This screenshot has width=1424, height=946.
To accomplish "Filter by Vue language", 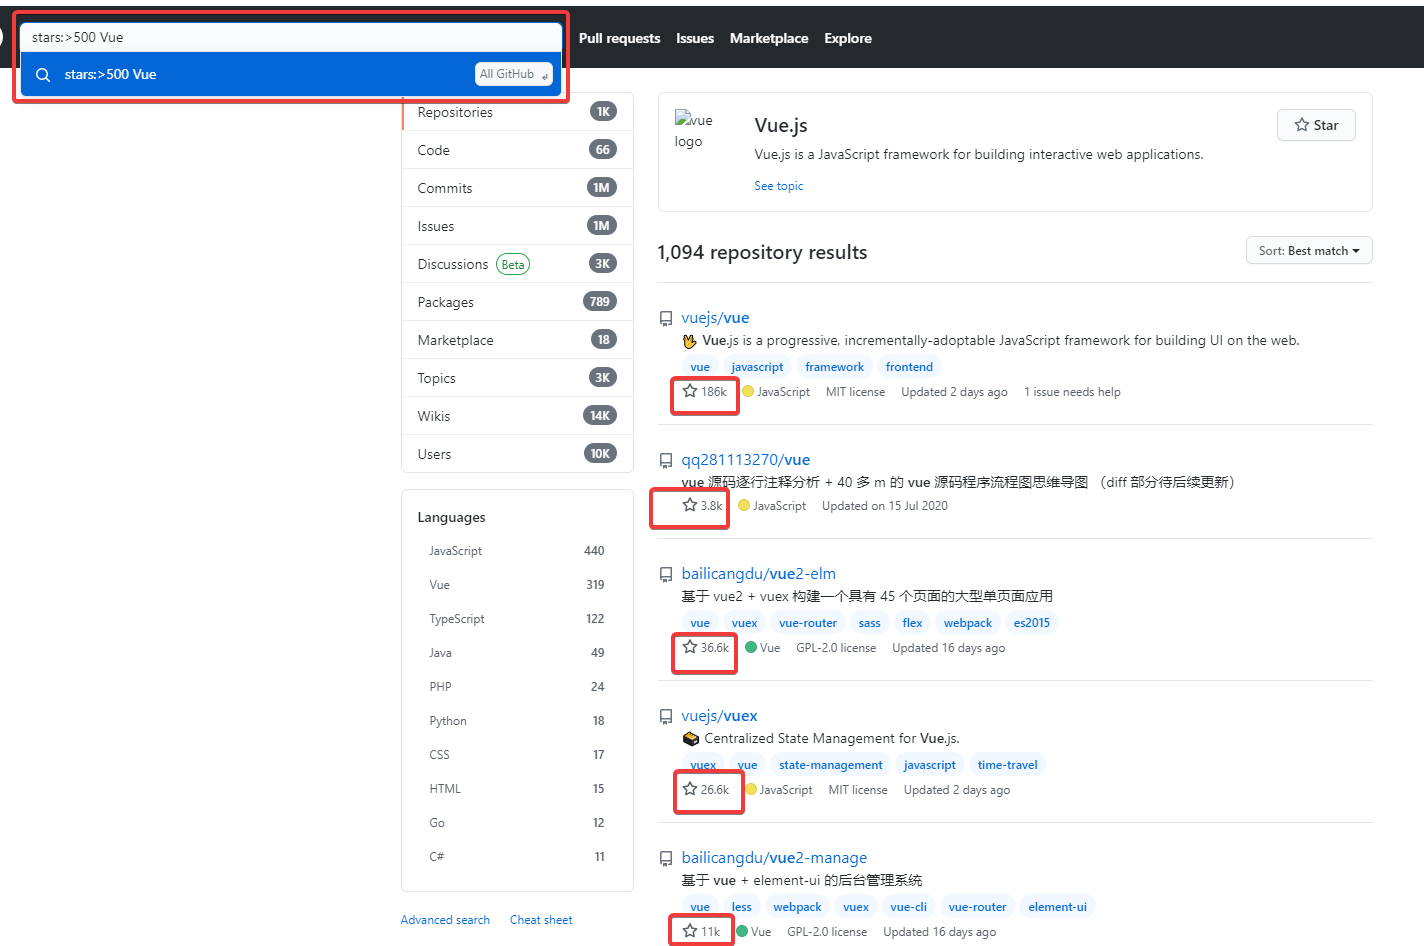I will click(517, 585).
